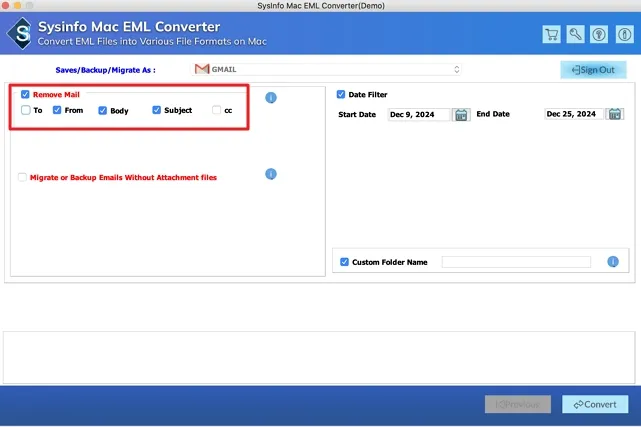
Task: Open the Start Date calendar picker
Action: (461, 115)
